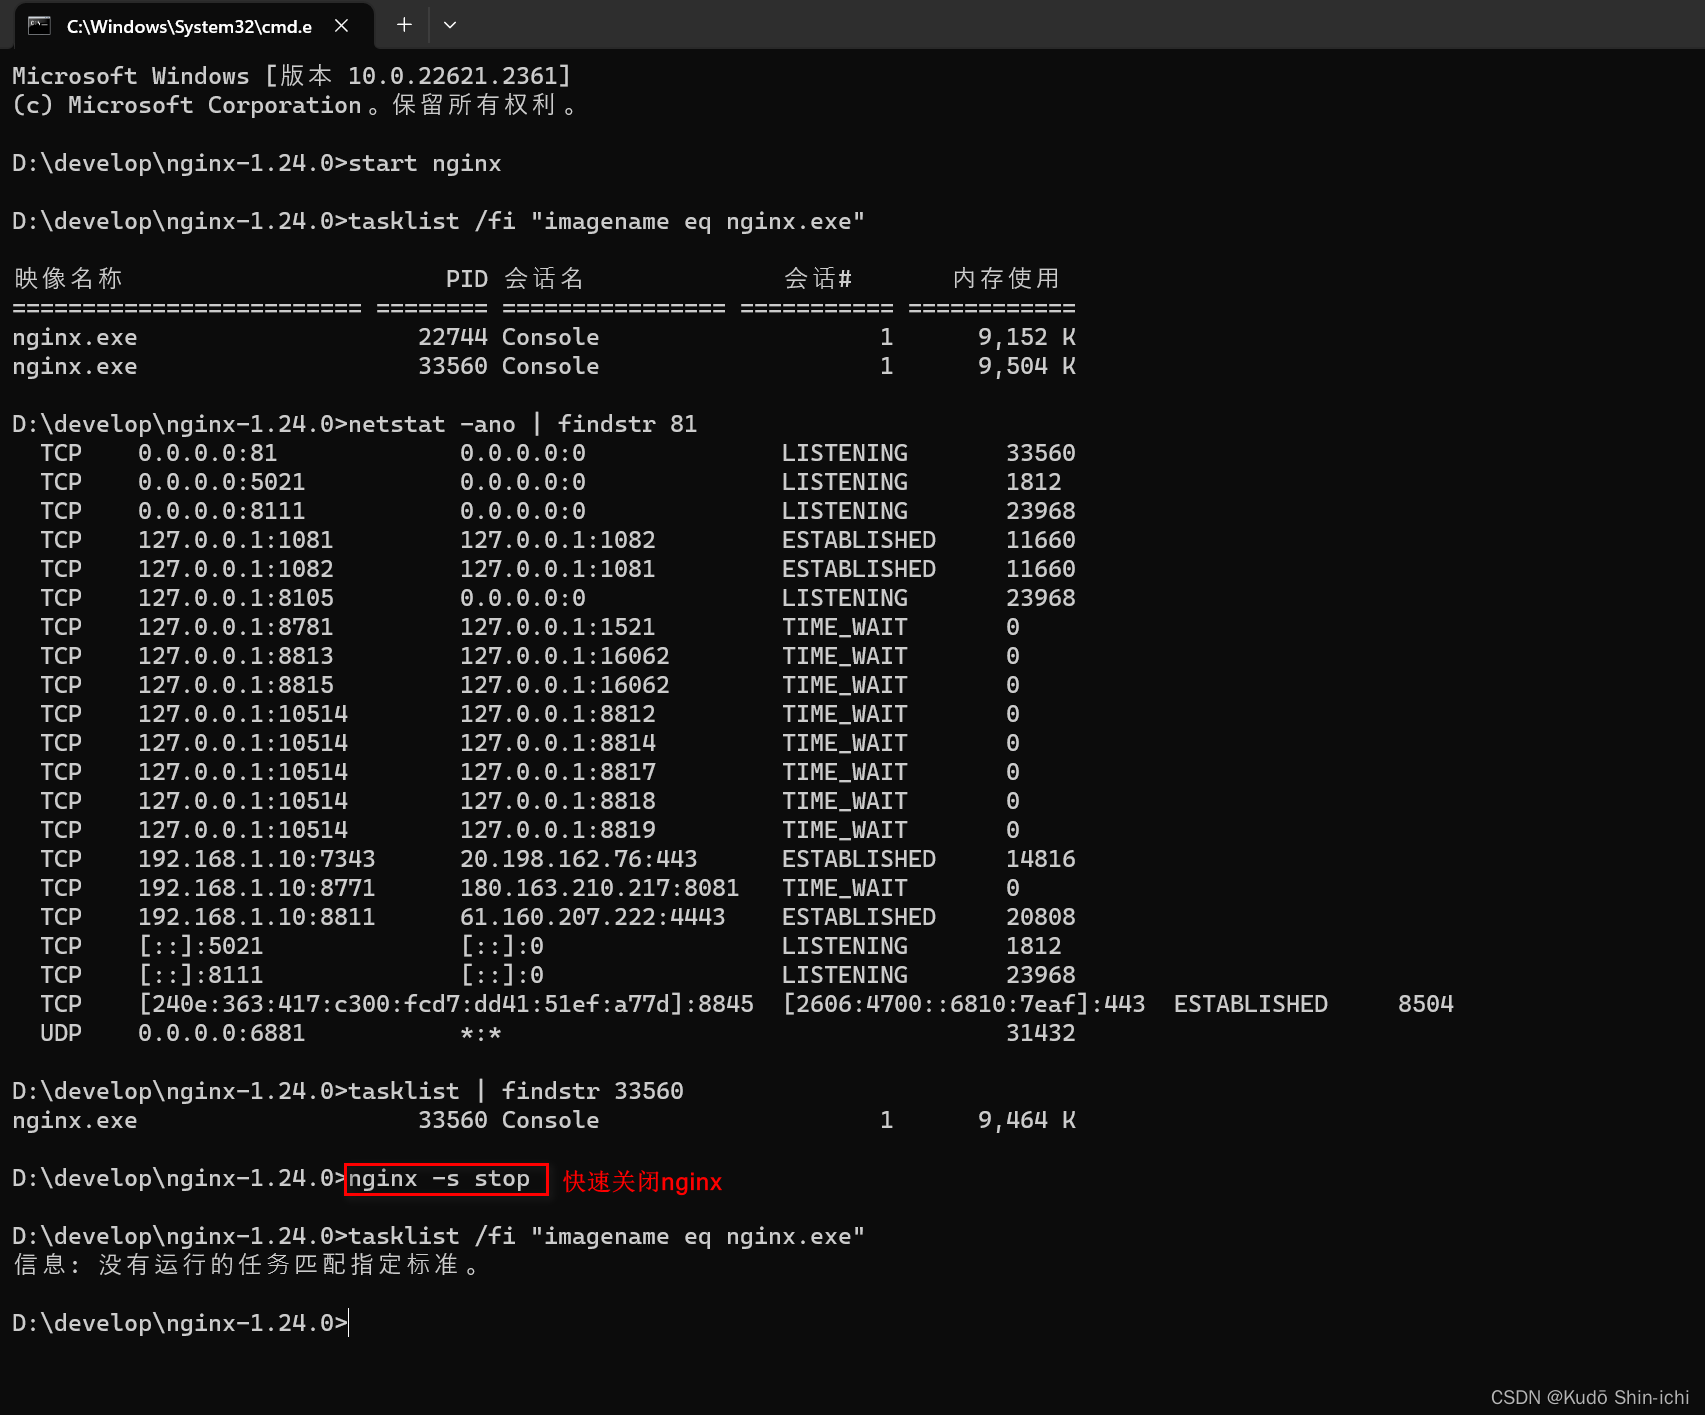Close the cmd.exe tab

[341, 26]
